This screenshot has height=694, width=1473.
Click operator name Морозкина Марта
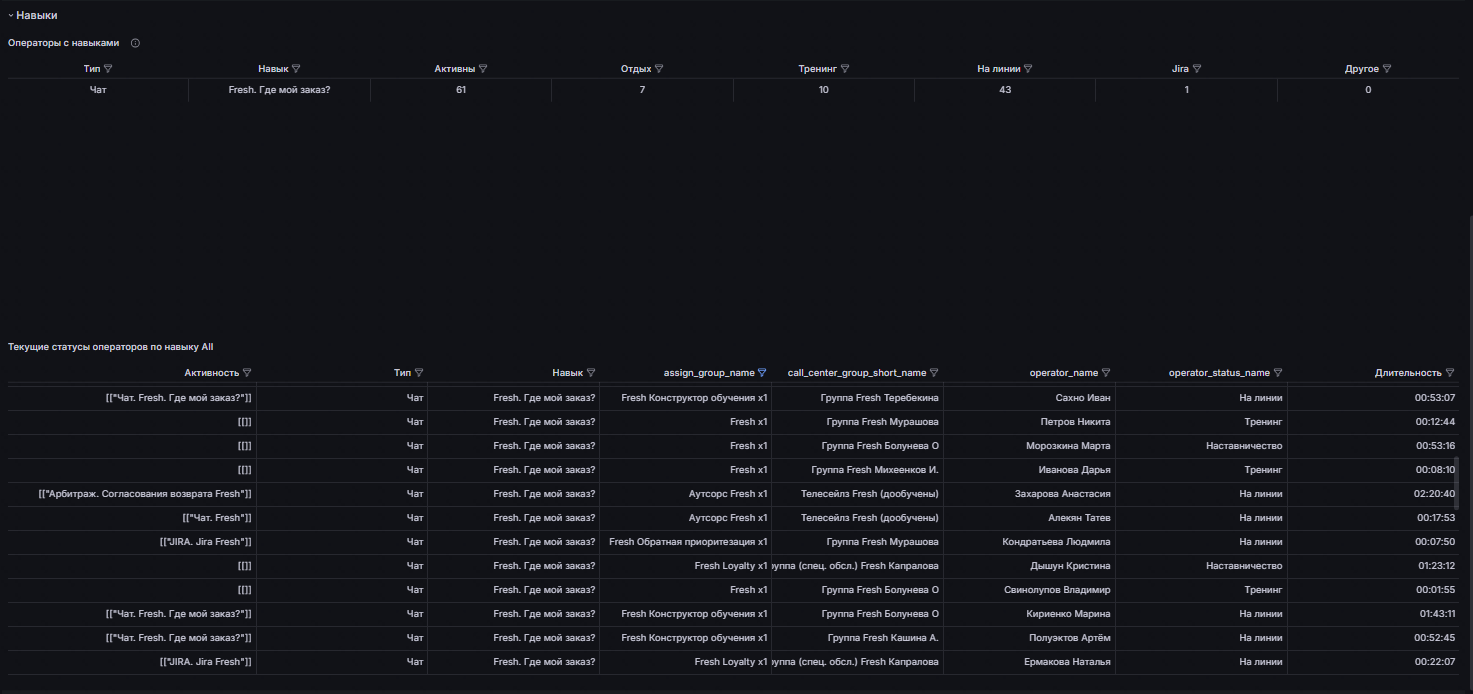coord(1068,446)
